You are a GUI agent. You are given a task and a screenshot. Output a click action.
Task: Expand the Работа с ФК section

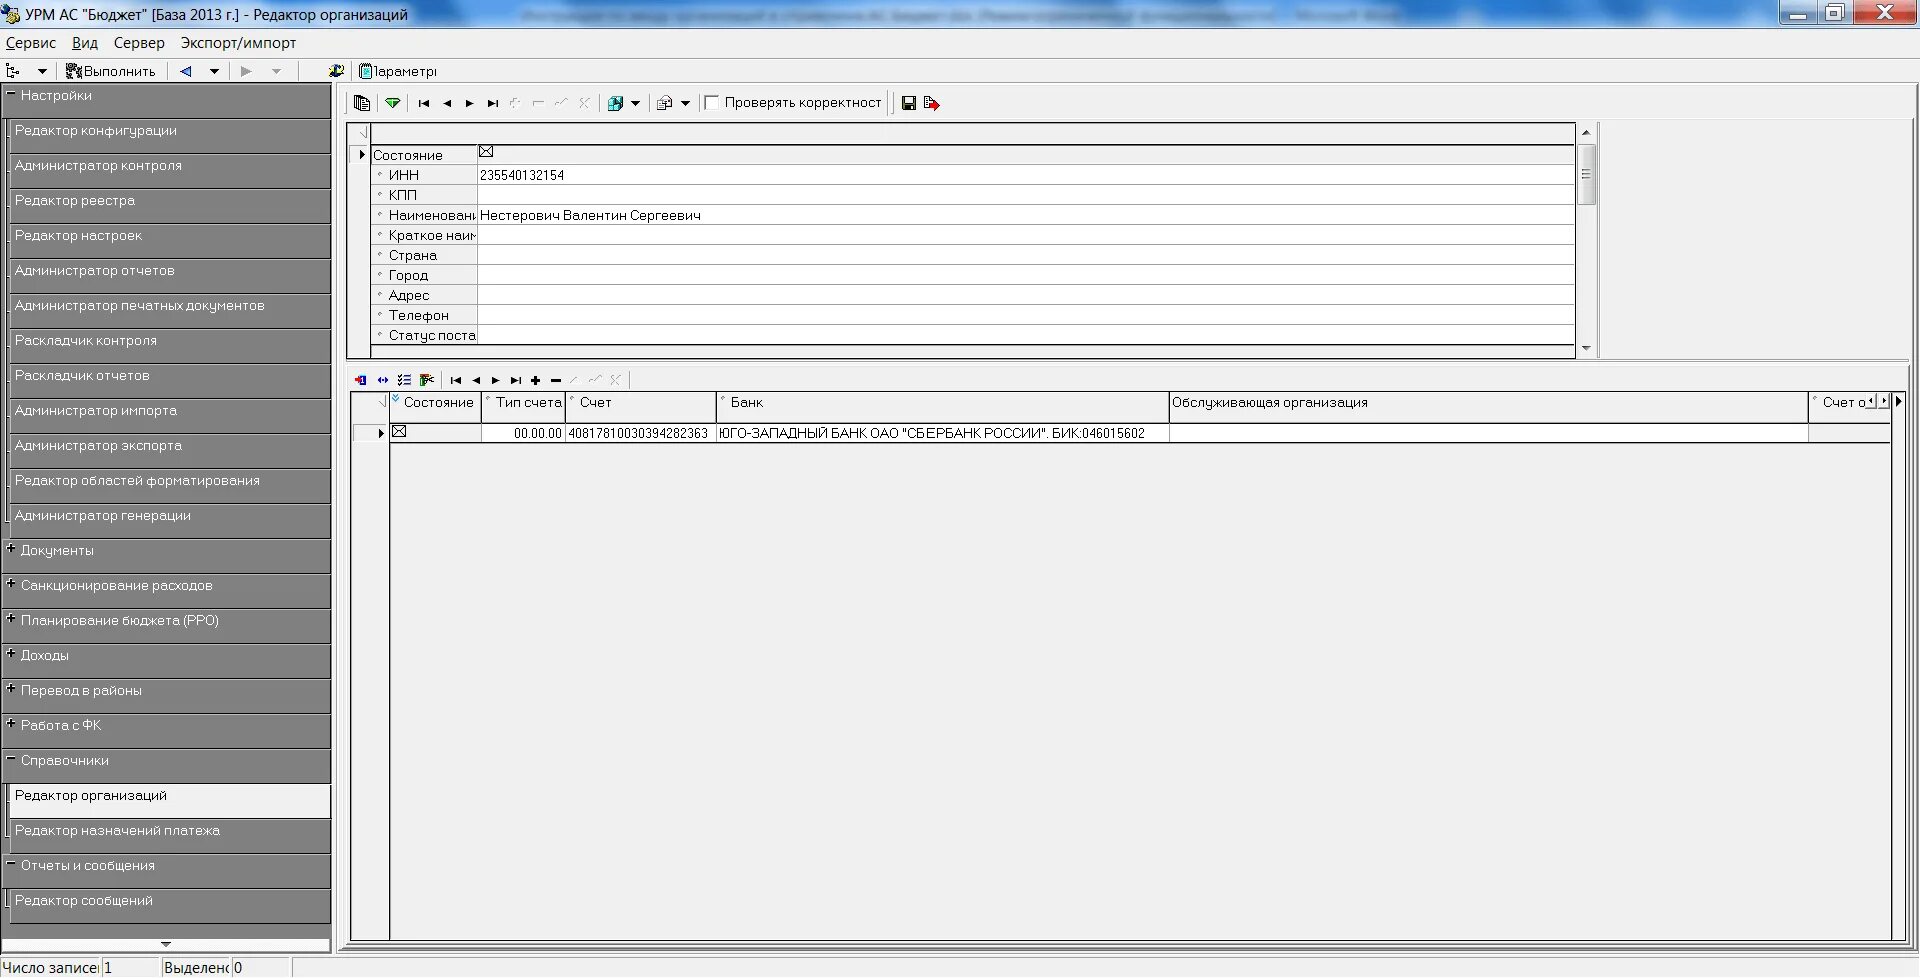pos(11,724)
